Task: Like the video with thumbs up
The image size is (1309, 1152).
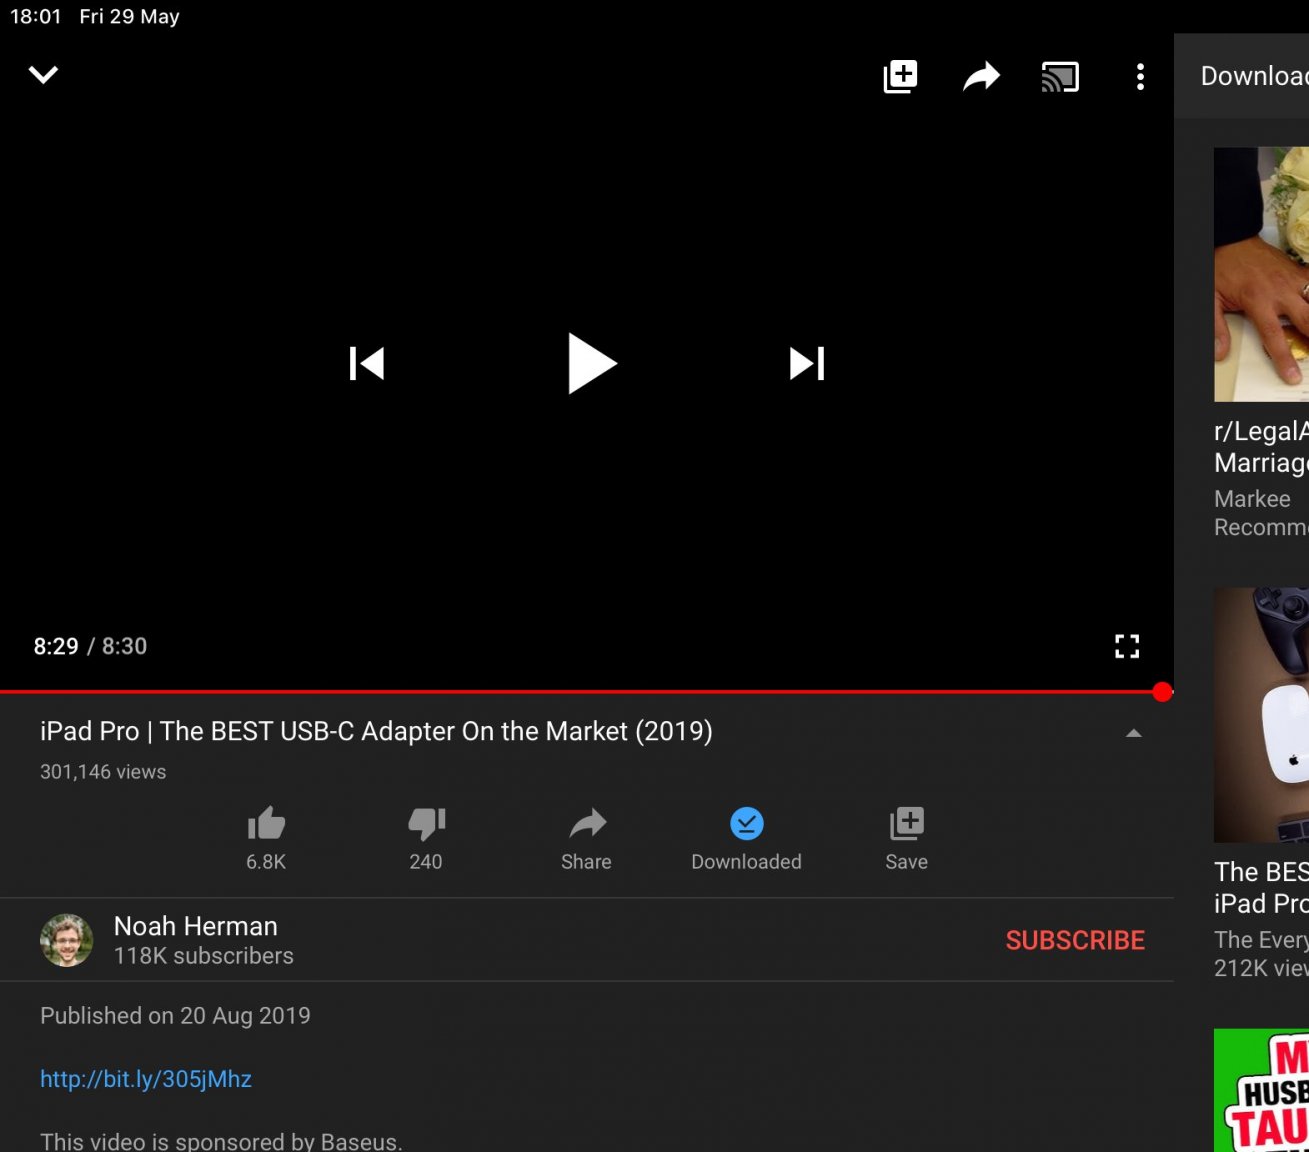Action: [x=266, y=825]
